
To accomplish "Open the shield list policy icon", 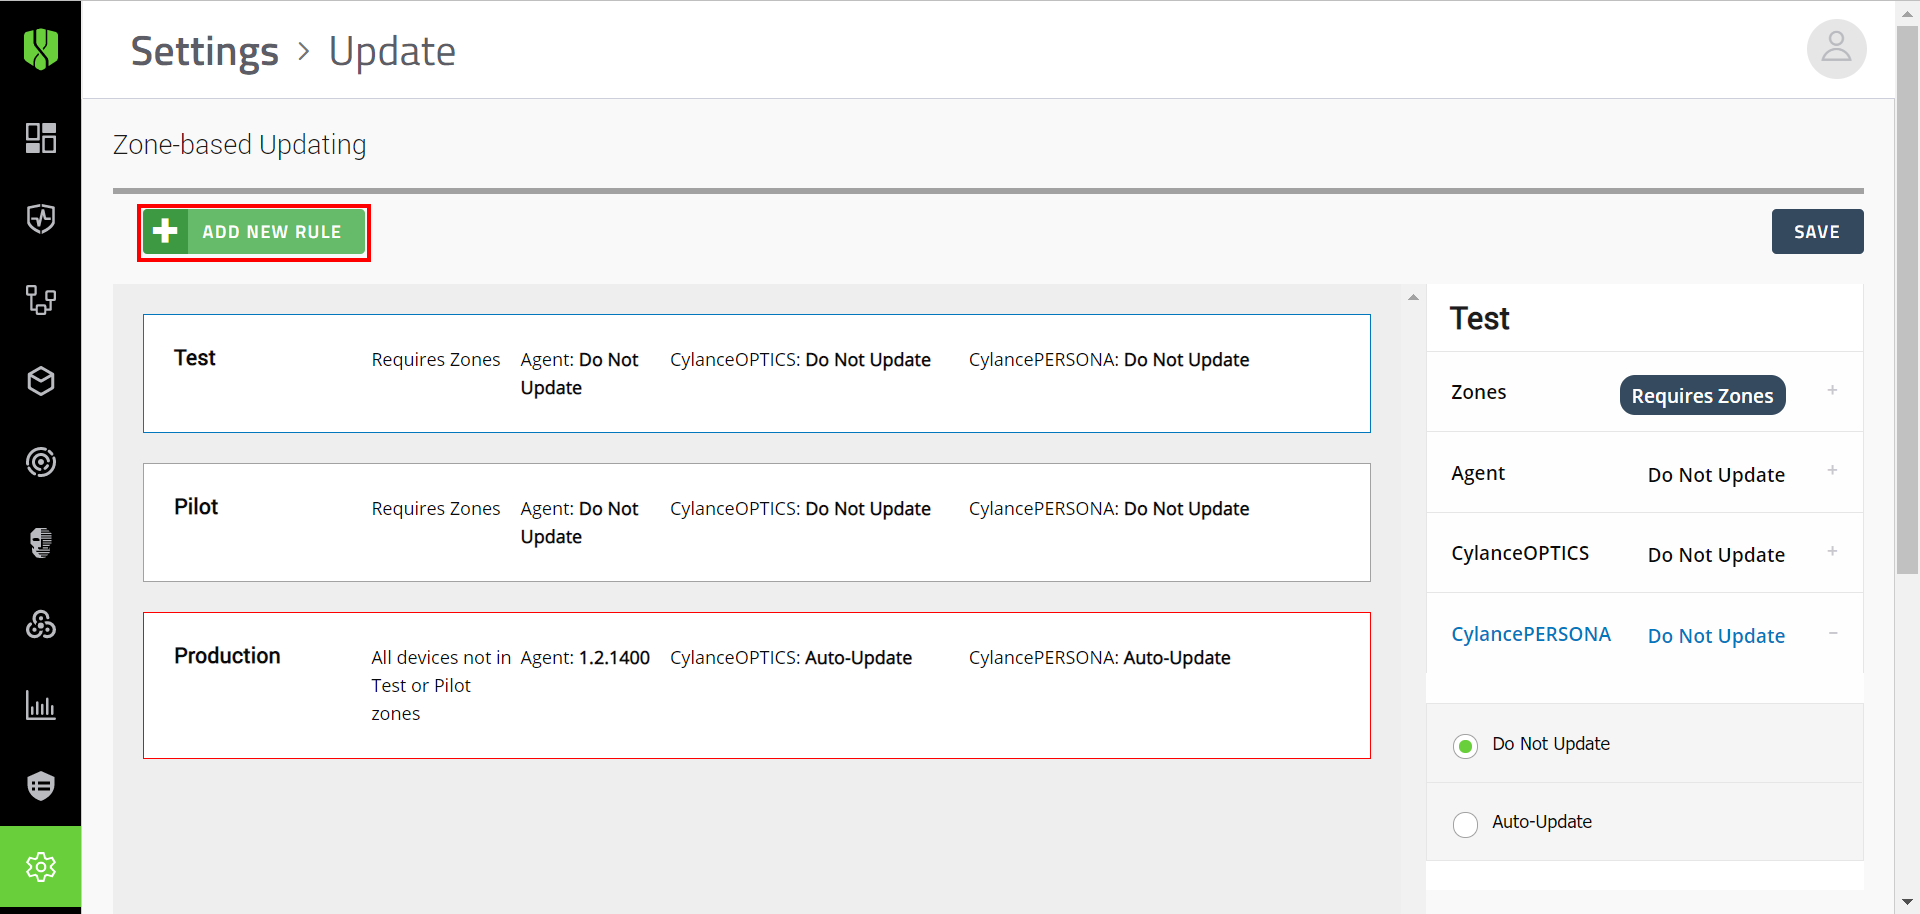I will (41, 786).
